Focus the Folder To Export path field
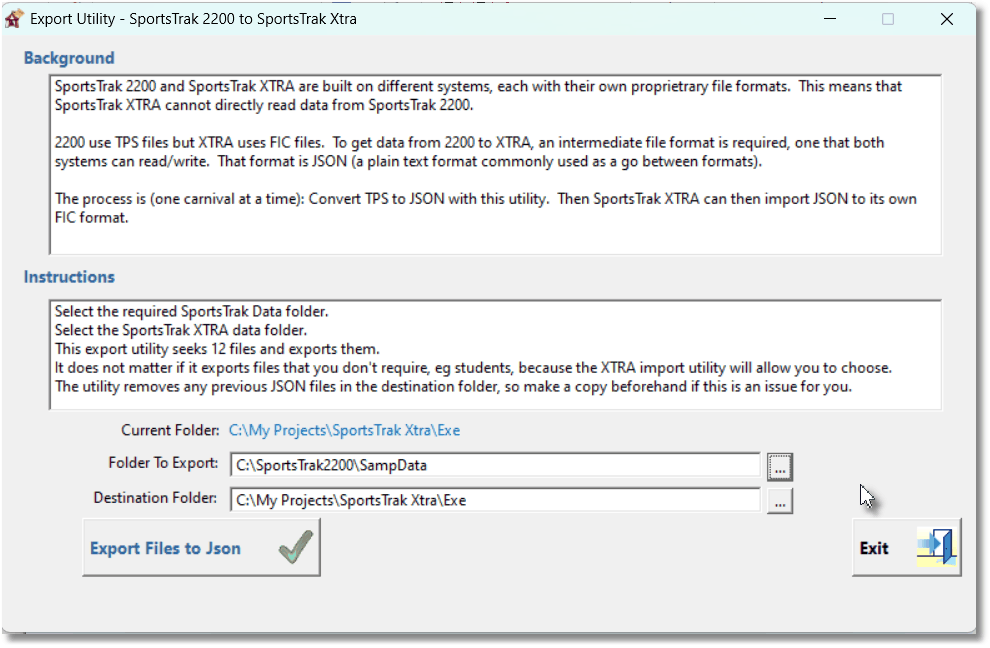This screenshot has width=990, height=648. 495,465
